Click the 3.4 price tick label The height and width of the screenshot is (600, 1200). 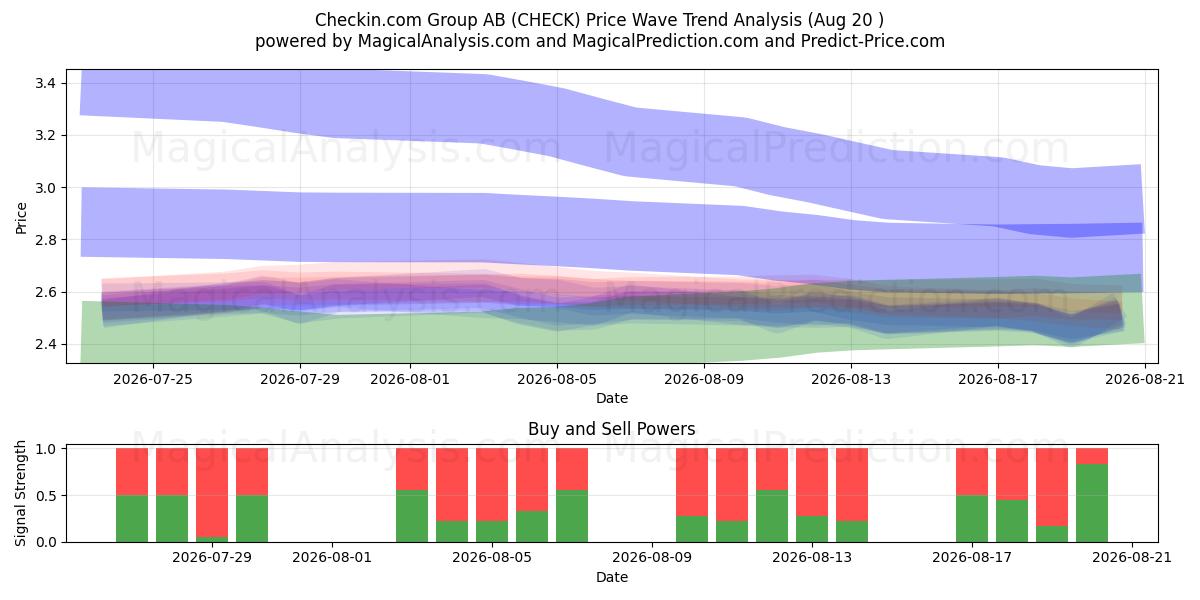(48, 83)
